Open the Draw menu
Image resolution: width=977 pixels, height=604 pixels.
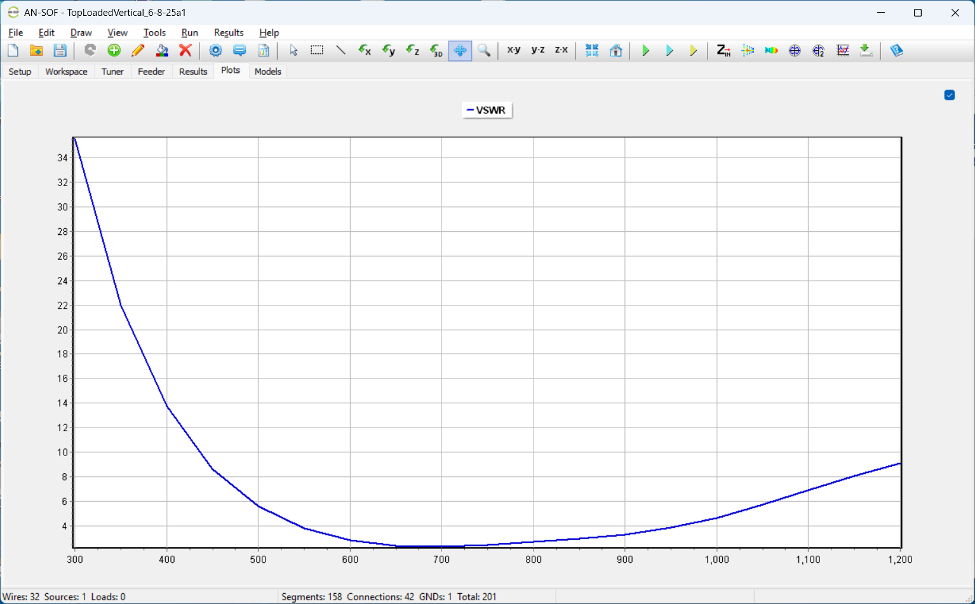[81, 32]
